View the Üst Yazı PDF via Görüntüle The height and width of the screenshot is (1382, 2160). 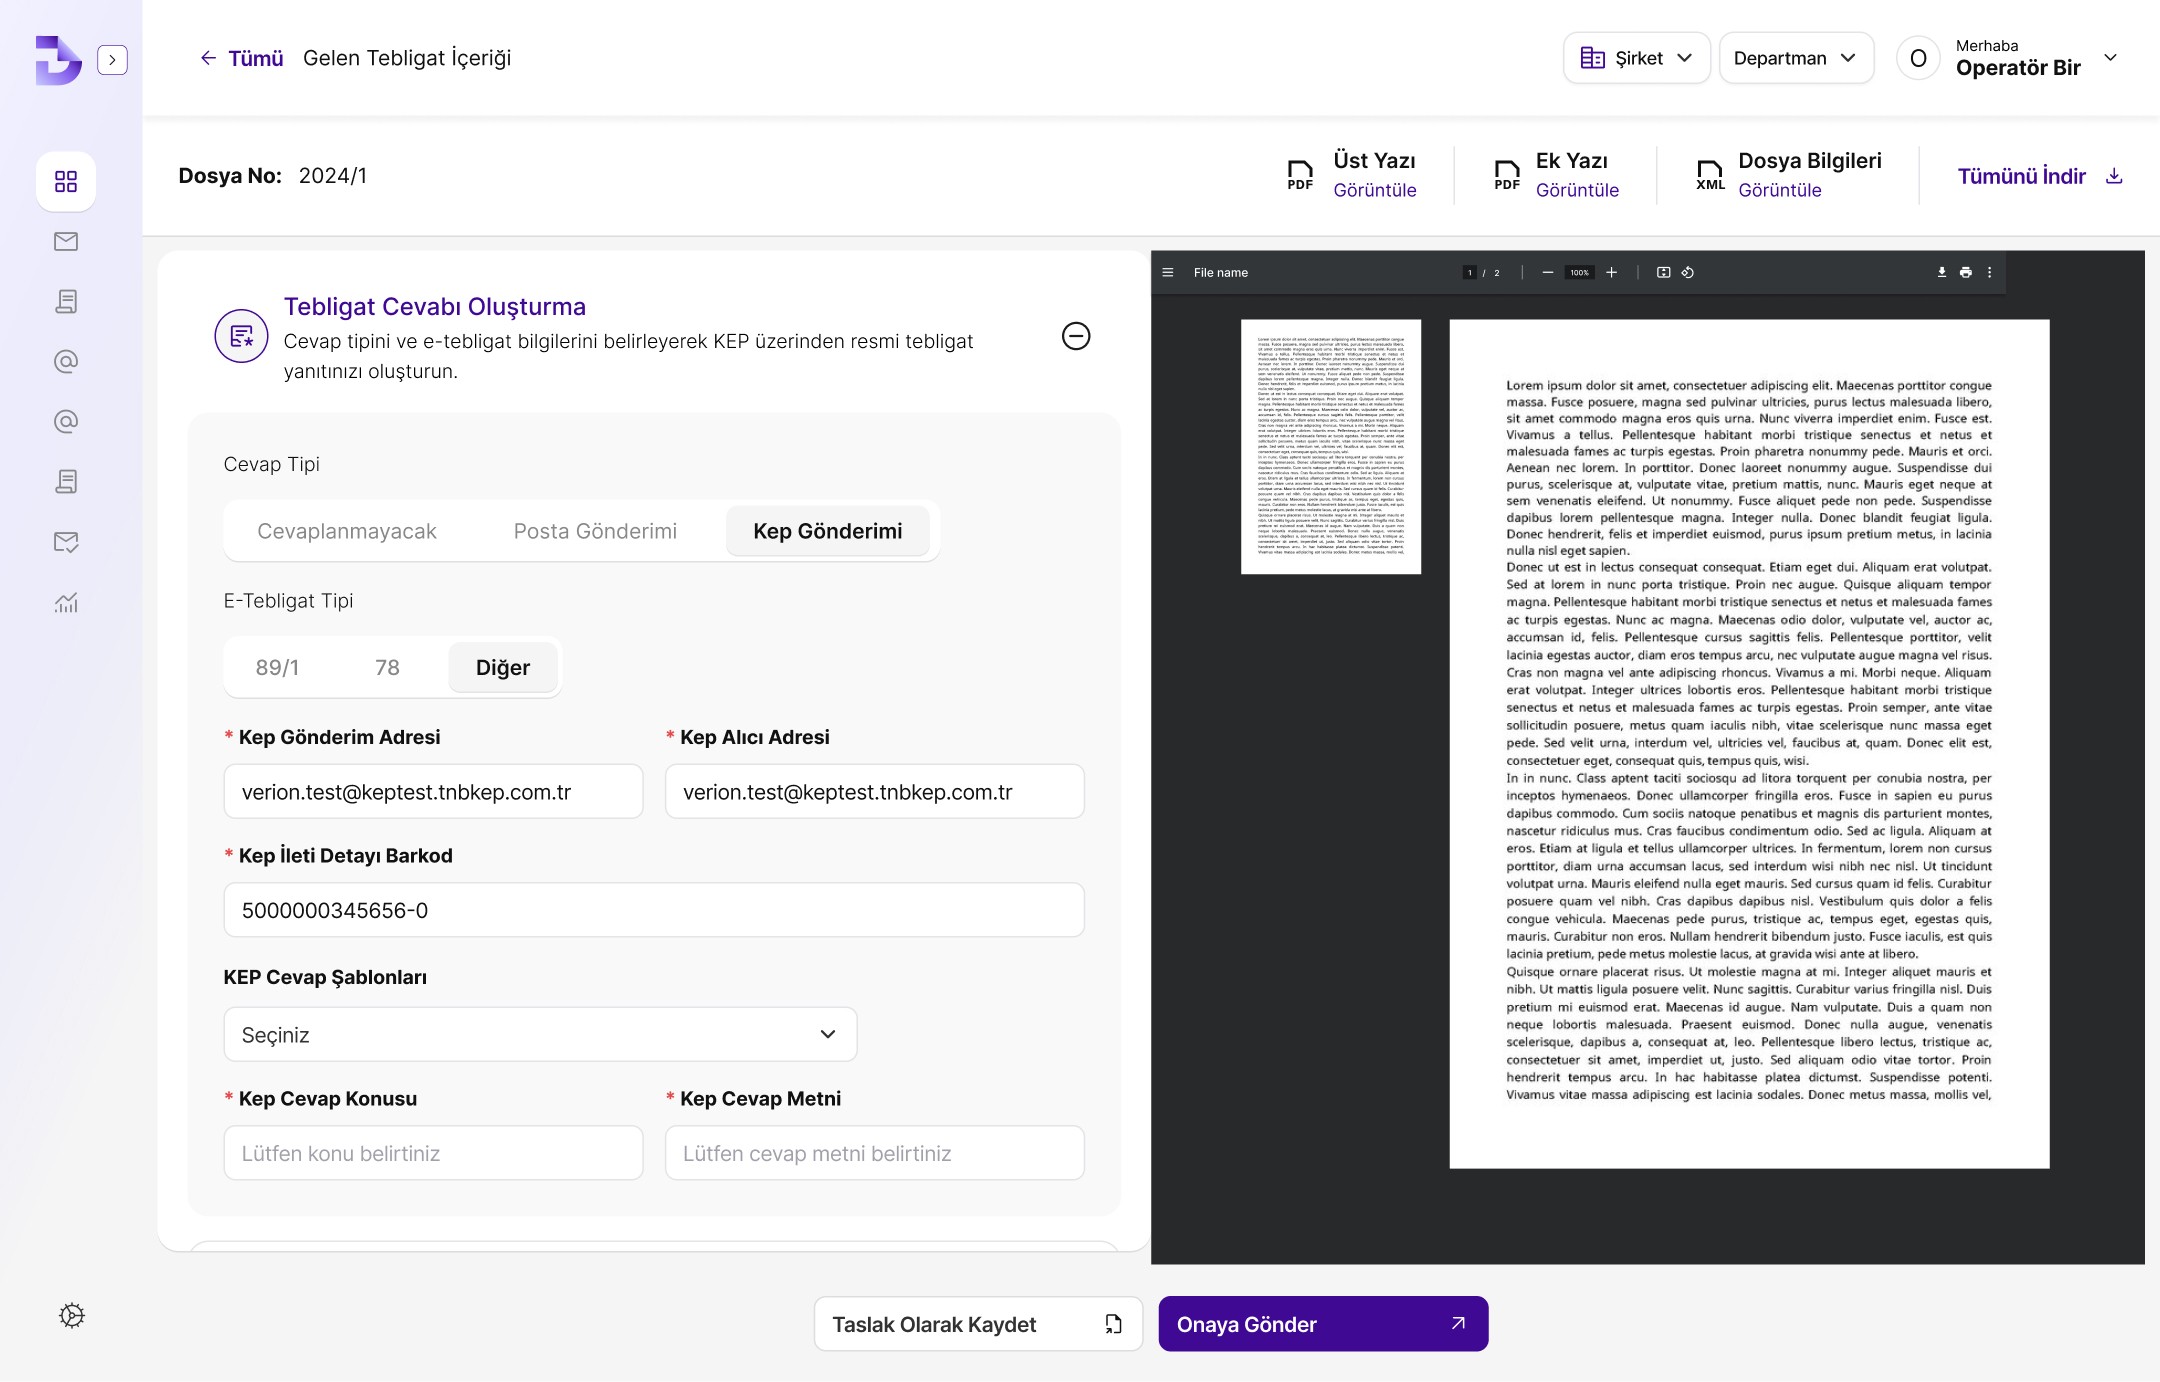(1374, 190)
